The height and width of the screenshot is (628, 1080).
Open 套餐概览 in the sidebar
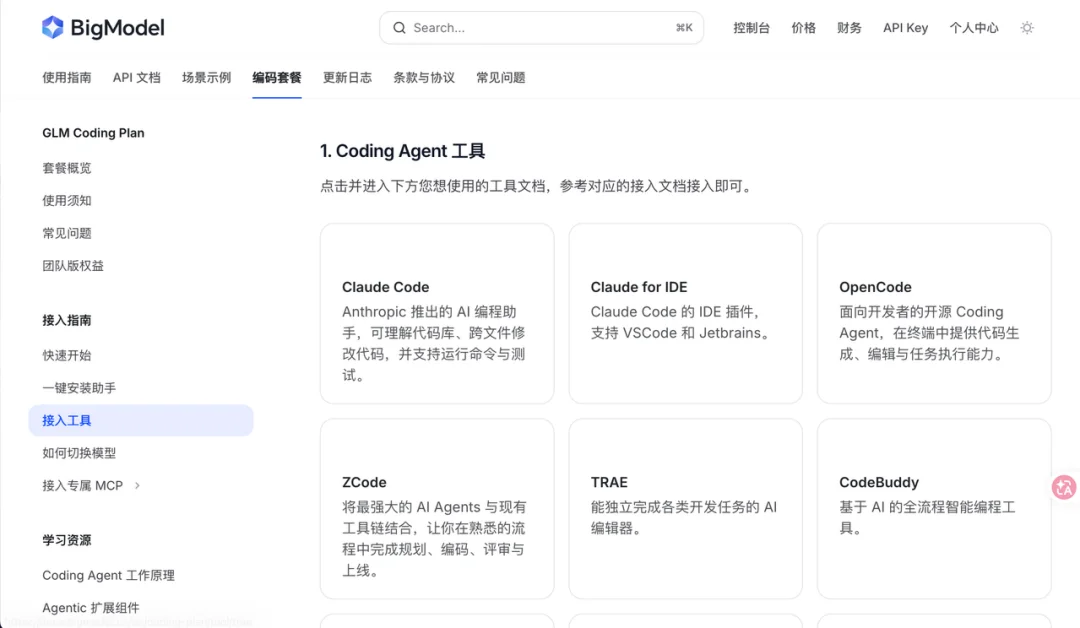67,168
